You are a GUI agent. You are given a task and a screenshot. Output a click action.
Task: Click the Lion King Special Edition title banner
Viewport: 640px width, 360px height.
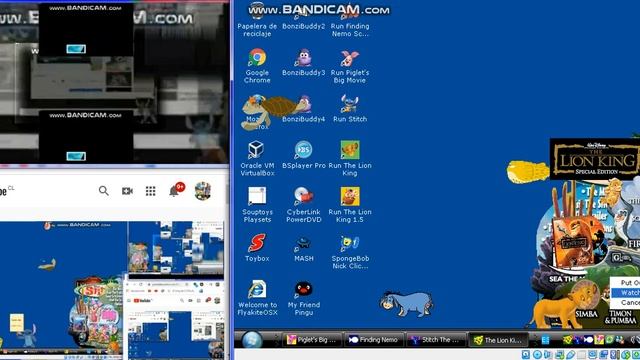click(x=595, y=159)
